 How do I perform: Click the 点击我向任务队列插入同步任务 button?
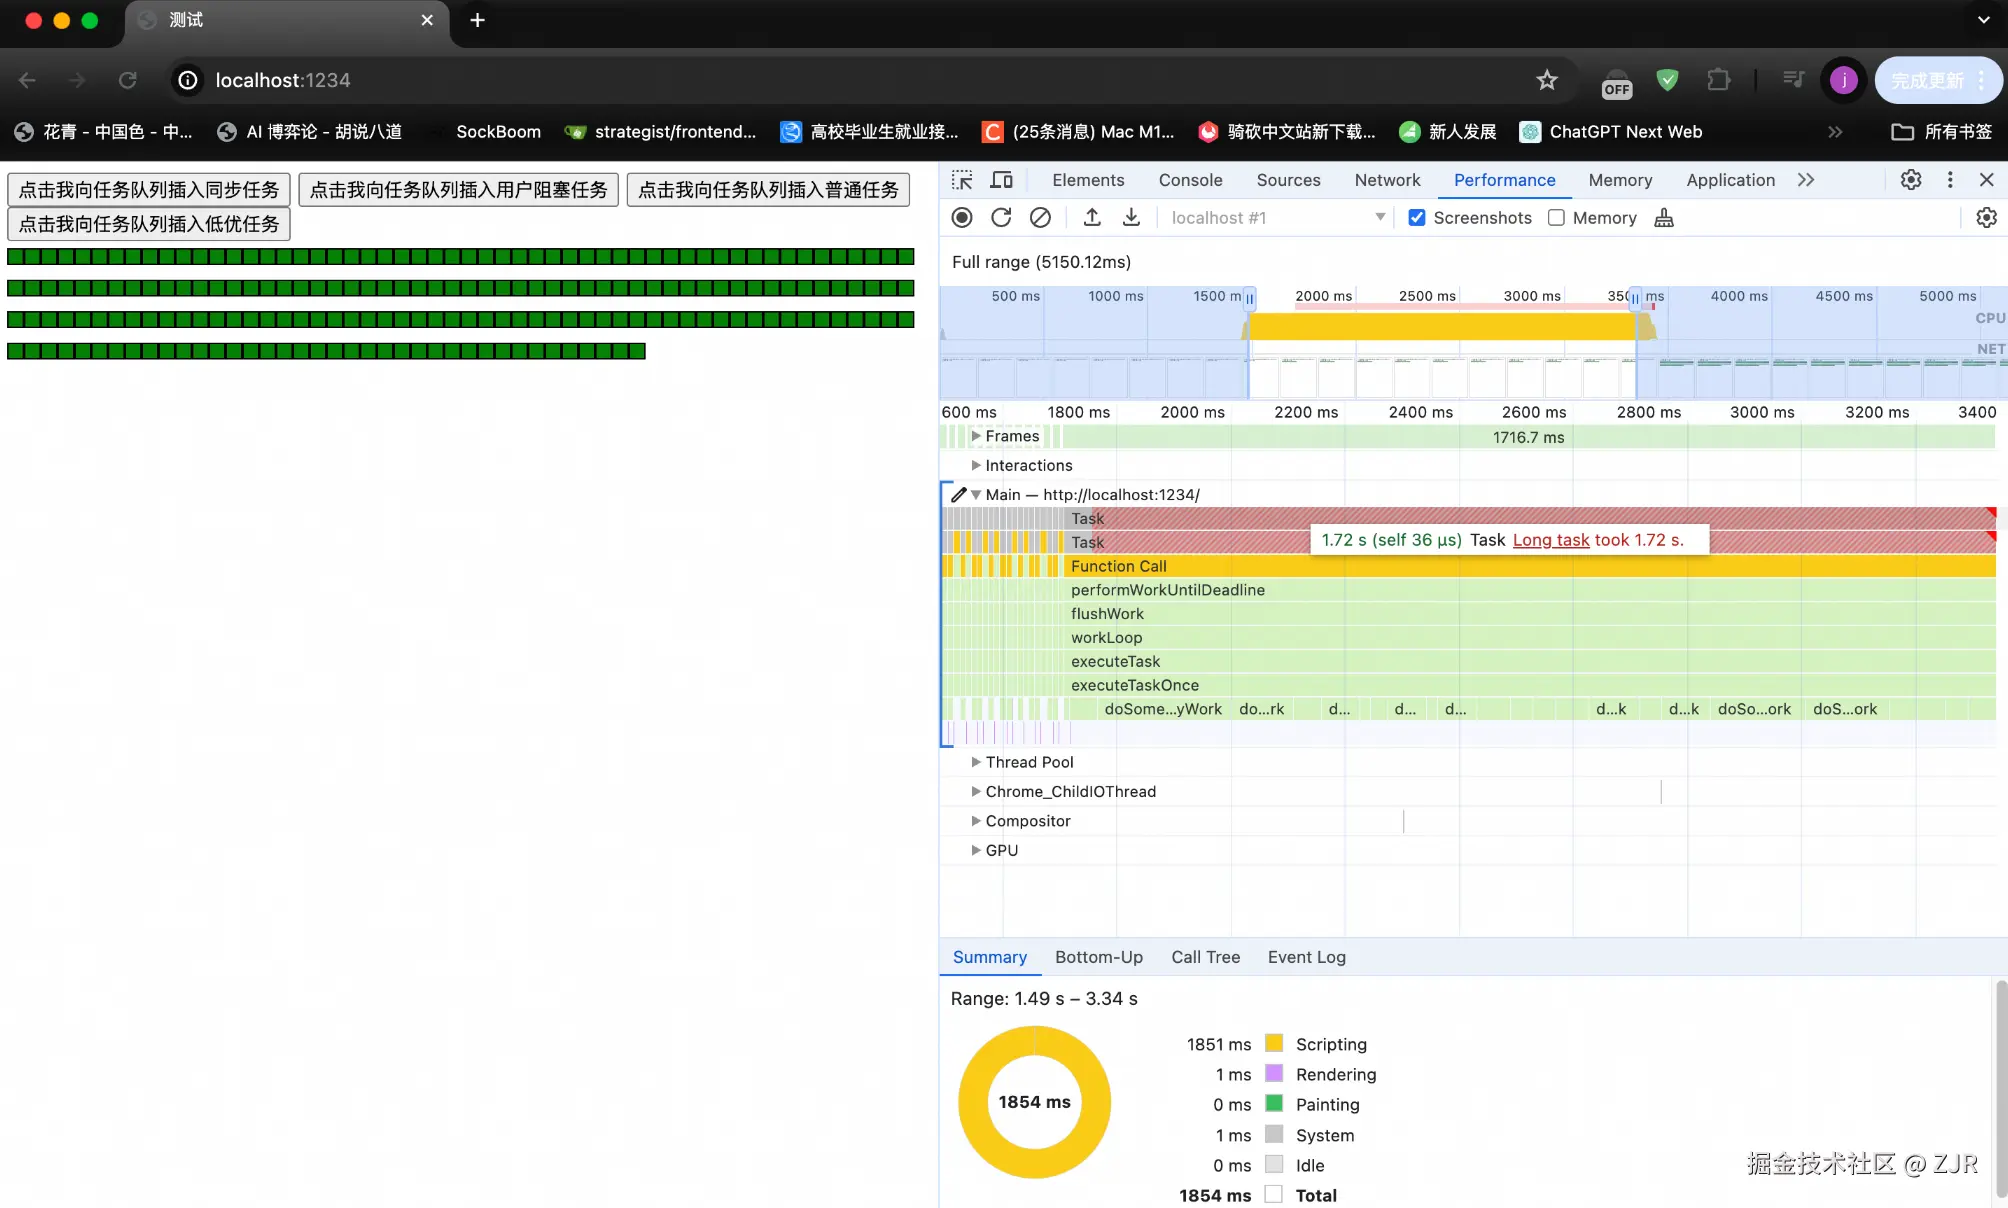pyautogui.click(x=149, y=190)
